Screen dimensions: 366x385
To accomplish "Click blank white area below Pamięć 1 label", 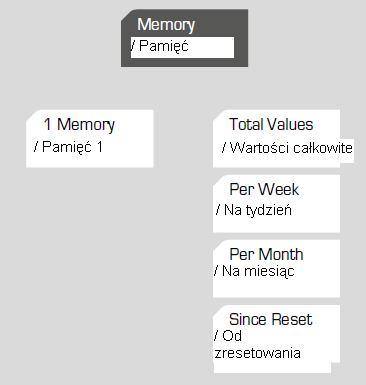I will pos(90,161).
